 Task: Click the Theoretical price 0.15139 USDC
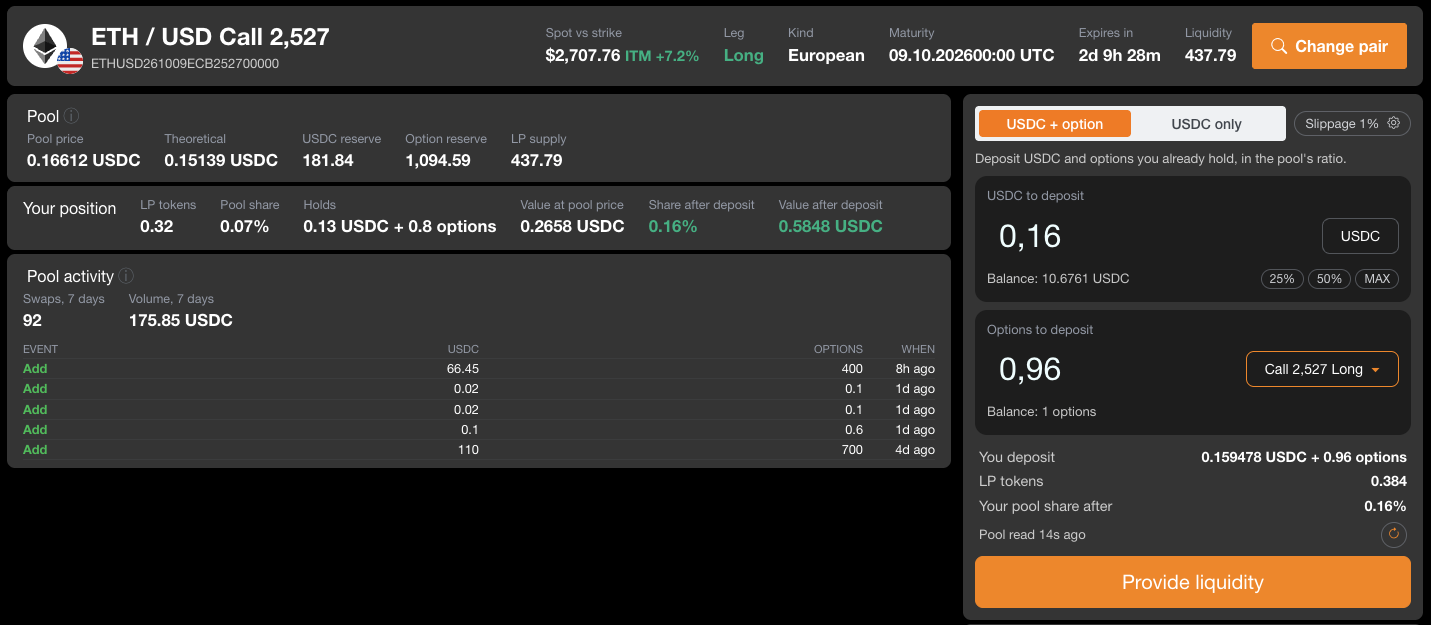(x=221, y=160)
